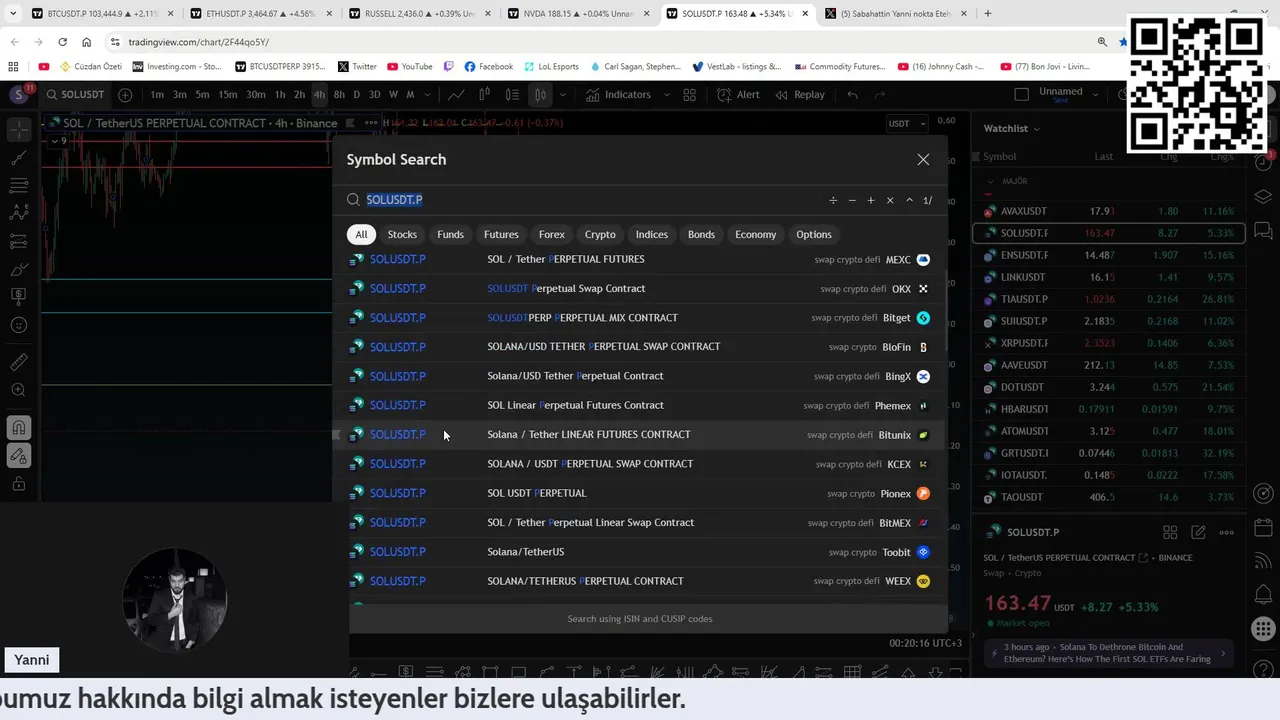Select the zoom in tool

pyautogui.click(x=18, y=390)
